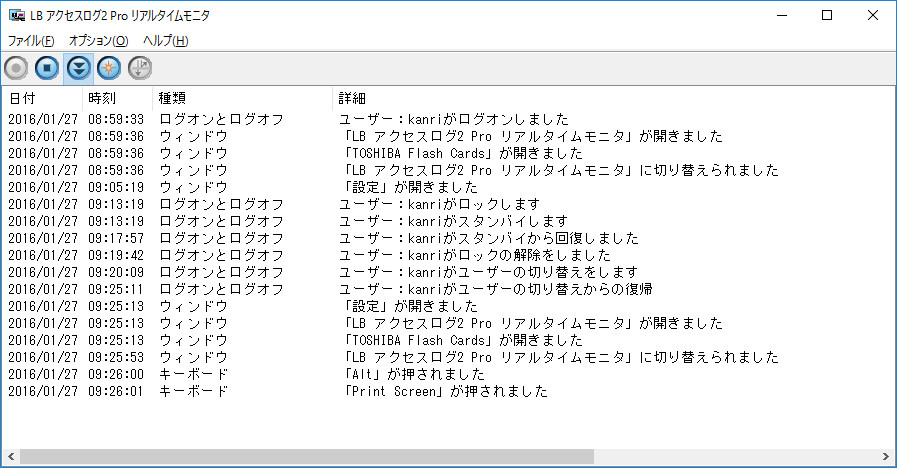Viewport: 897px width, 468px height.
Task: Open the ファイル(F) menu
Action: (31, 41)
